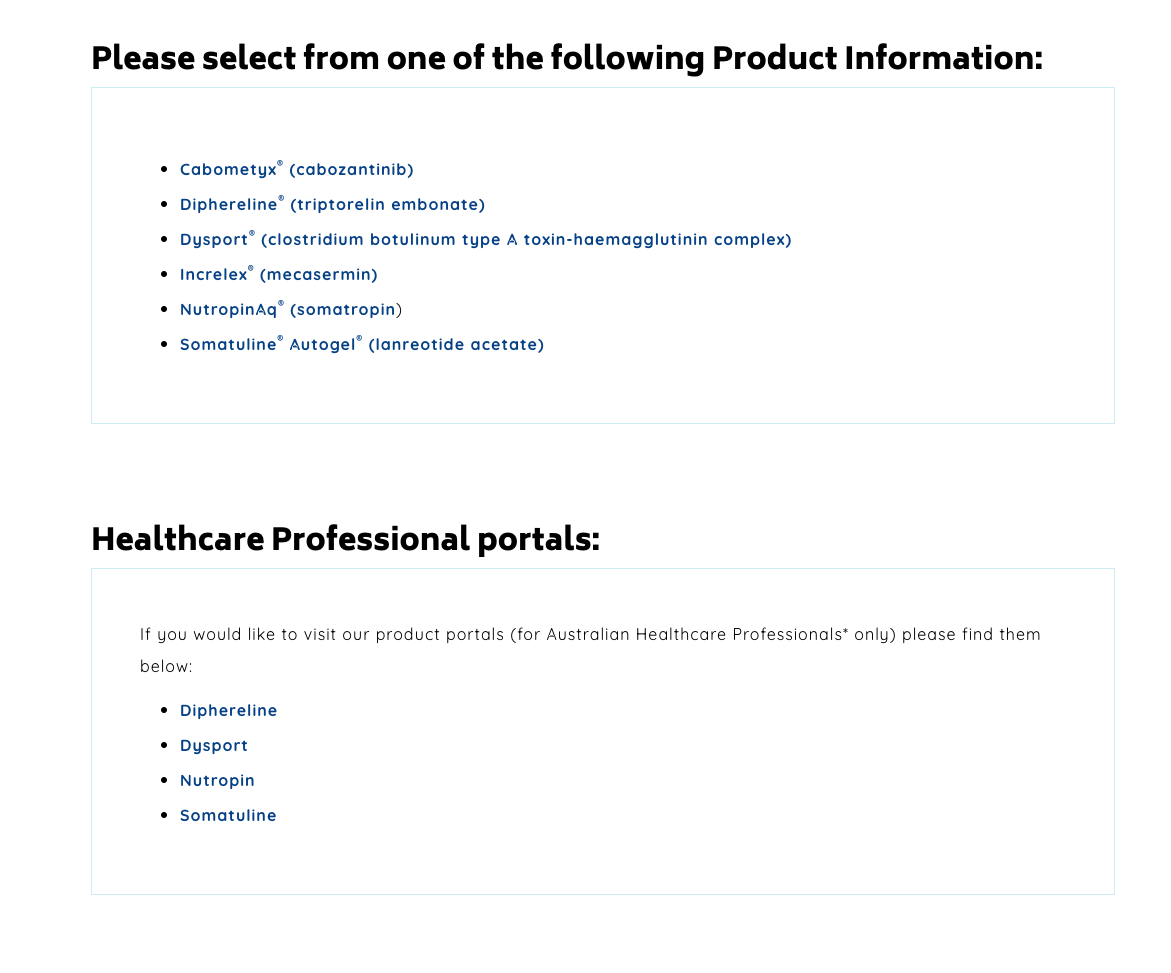Select the Increlex (mecasermin) link
The width and height of the screenshot is (1171, 973).
pyautogui.click(x=278, y=275)
